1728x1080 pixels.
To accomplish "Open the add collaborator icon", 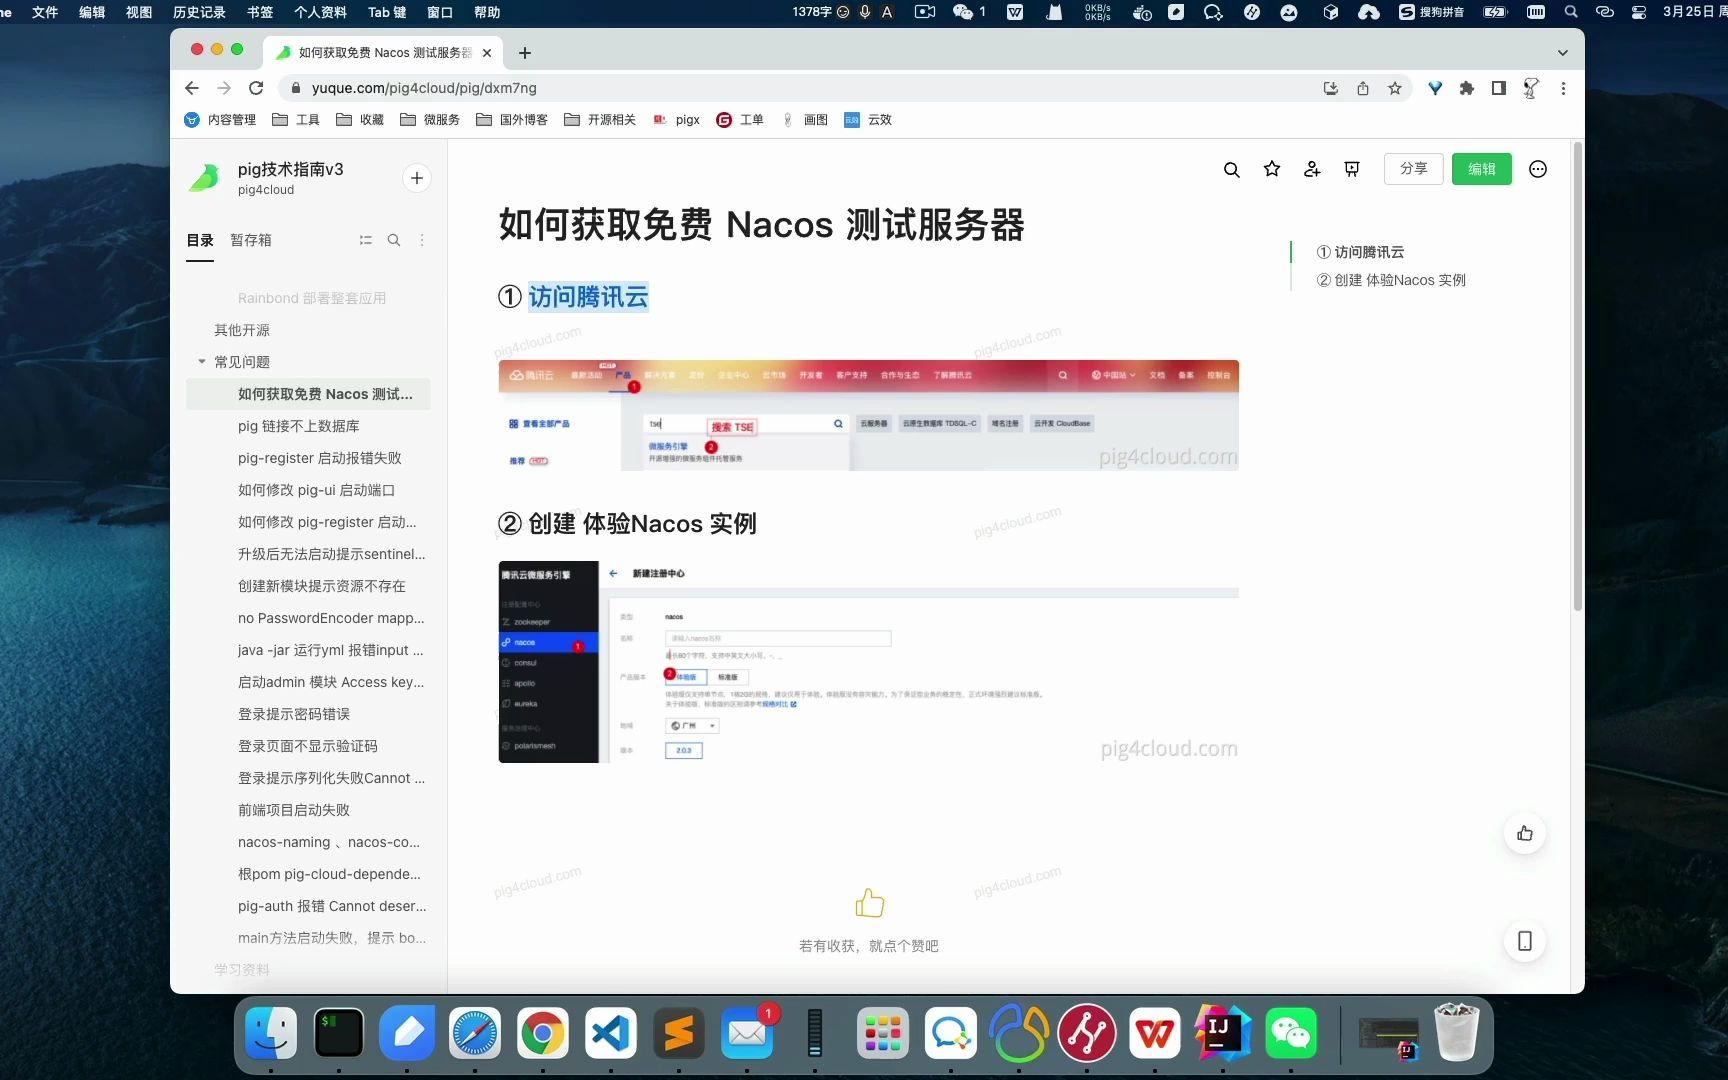I will 1312,169.
